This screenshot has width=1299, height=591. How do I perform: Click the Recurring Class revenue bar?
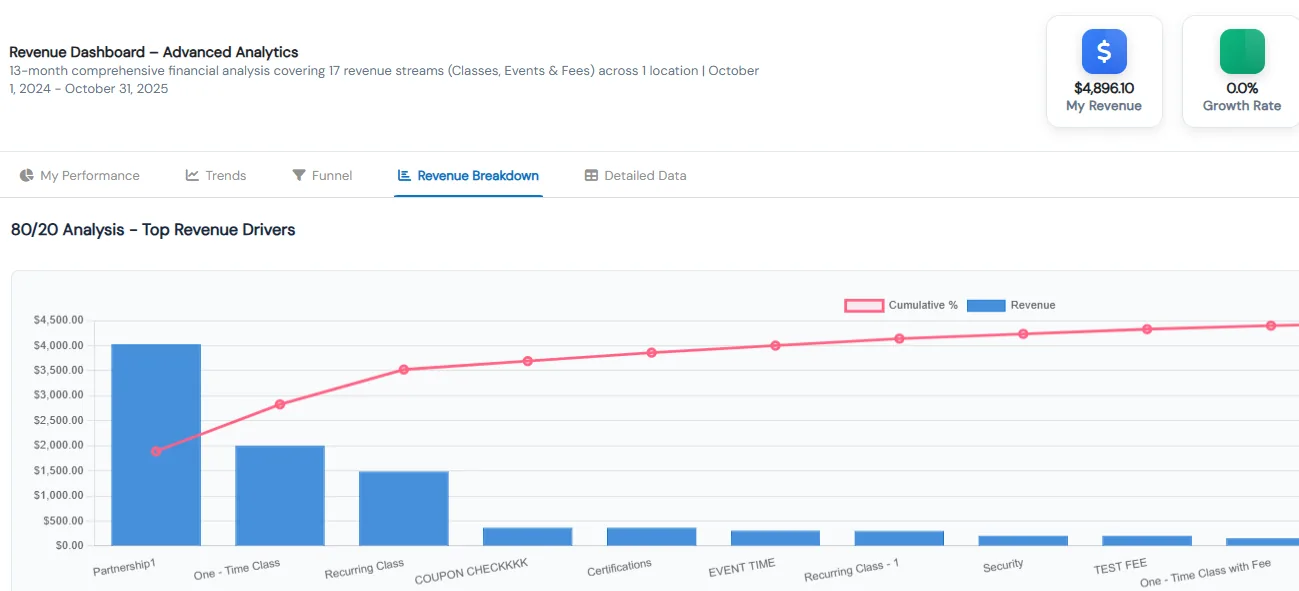tap(404, 509)
